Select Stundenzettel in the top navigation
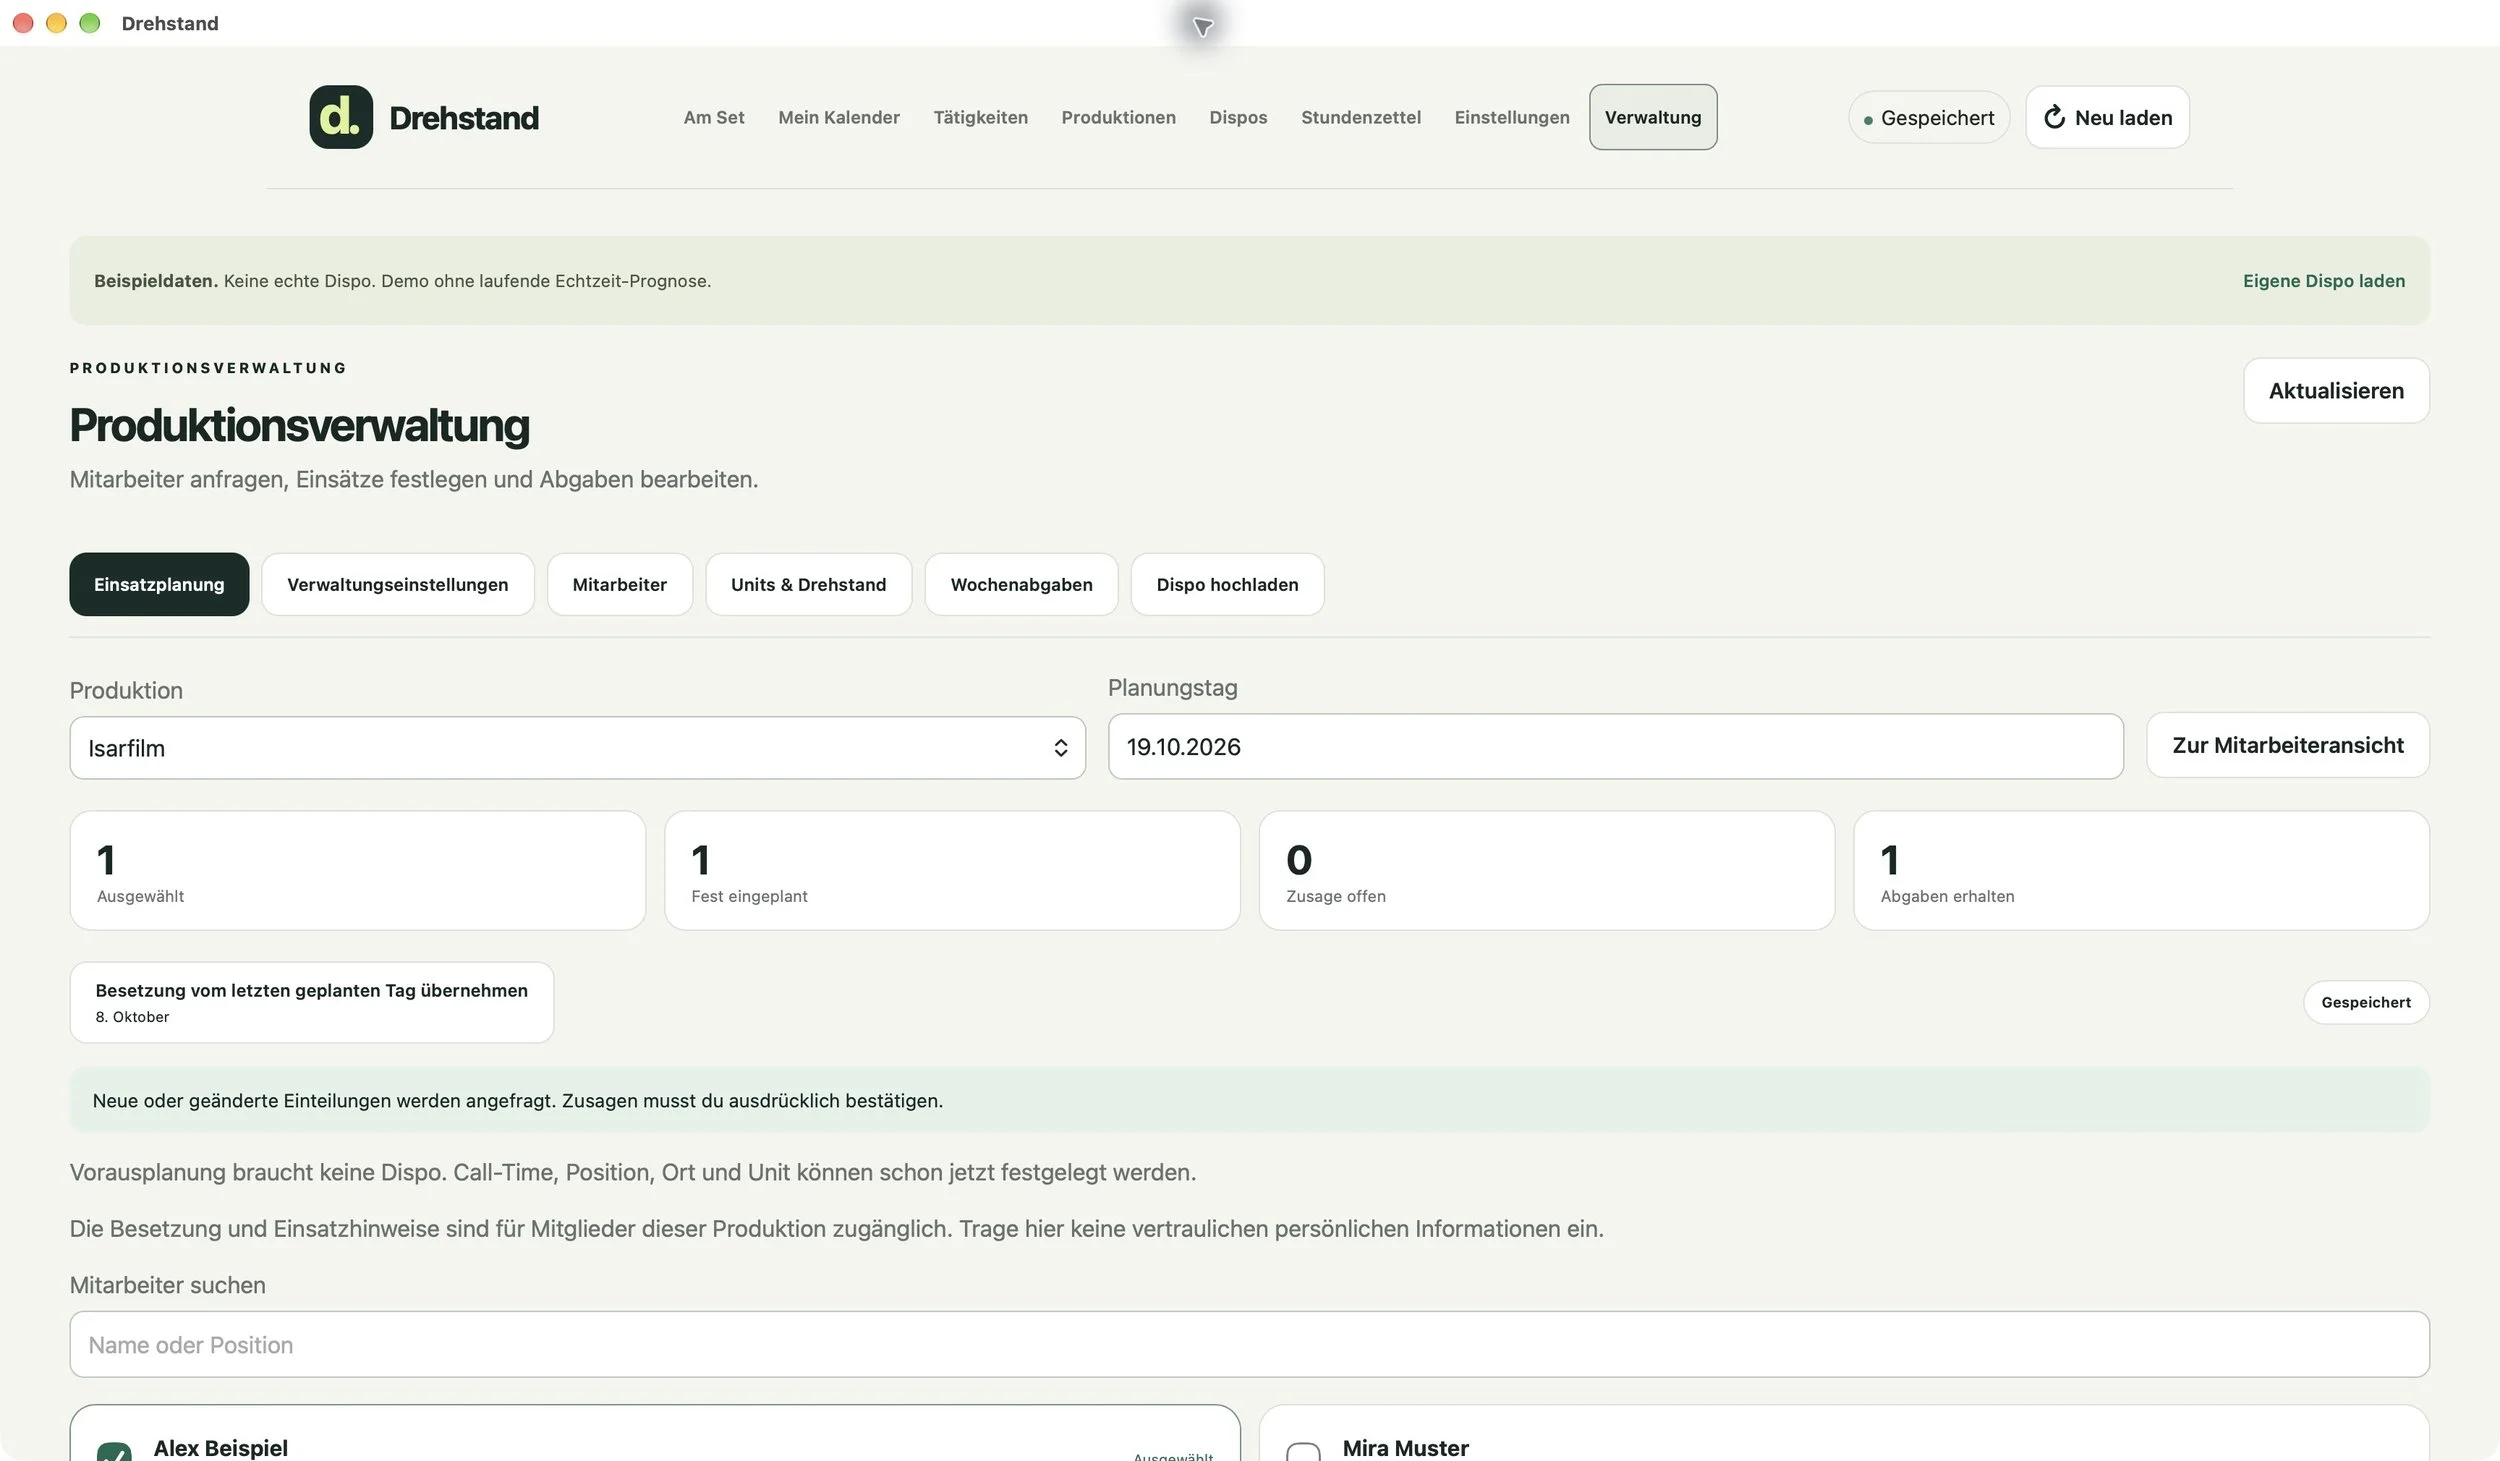 (x=1360, y=117)
